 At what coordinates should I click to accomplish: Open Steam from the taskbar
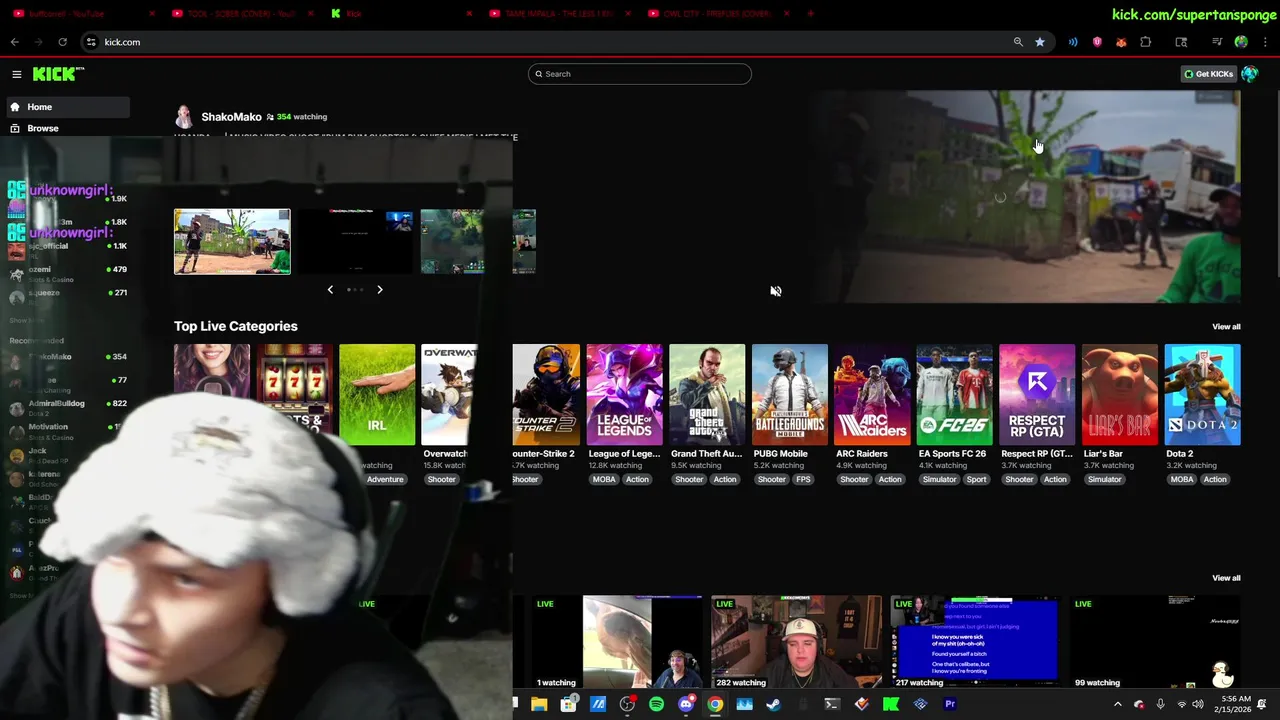[773, 704]
